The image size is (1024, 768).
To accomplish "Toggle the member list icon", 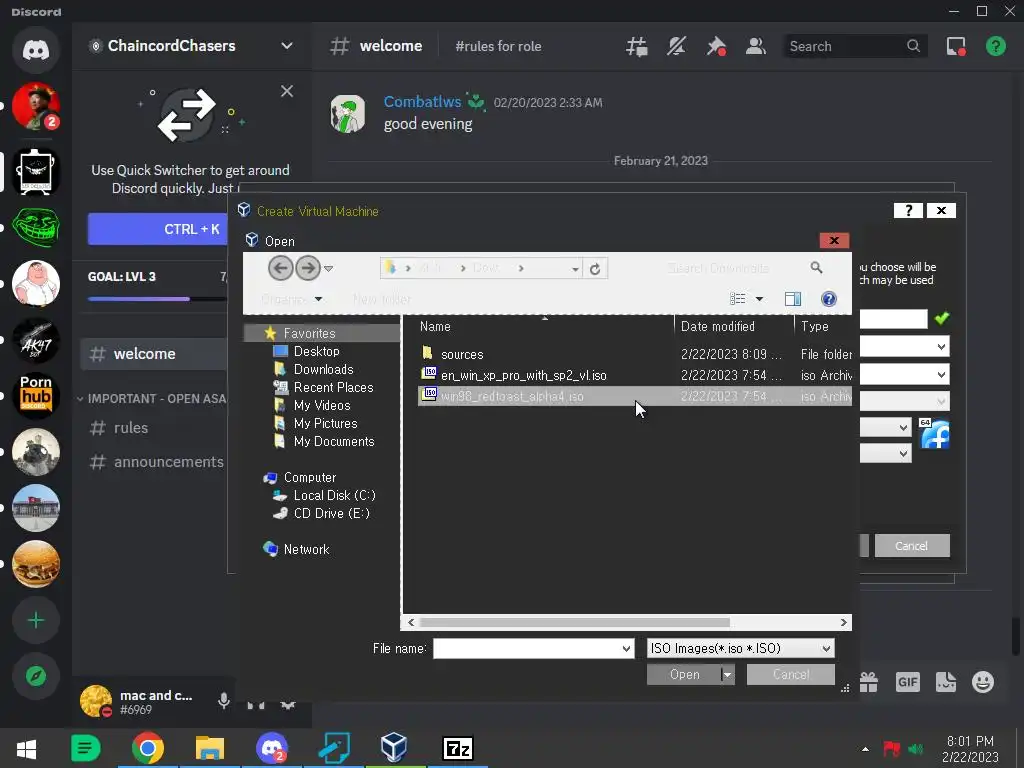I will pyautogui.click(x=756, y=46).
